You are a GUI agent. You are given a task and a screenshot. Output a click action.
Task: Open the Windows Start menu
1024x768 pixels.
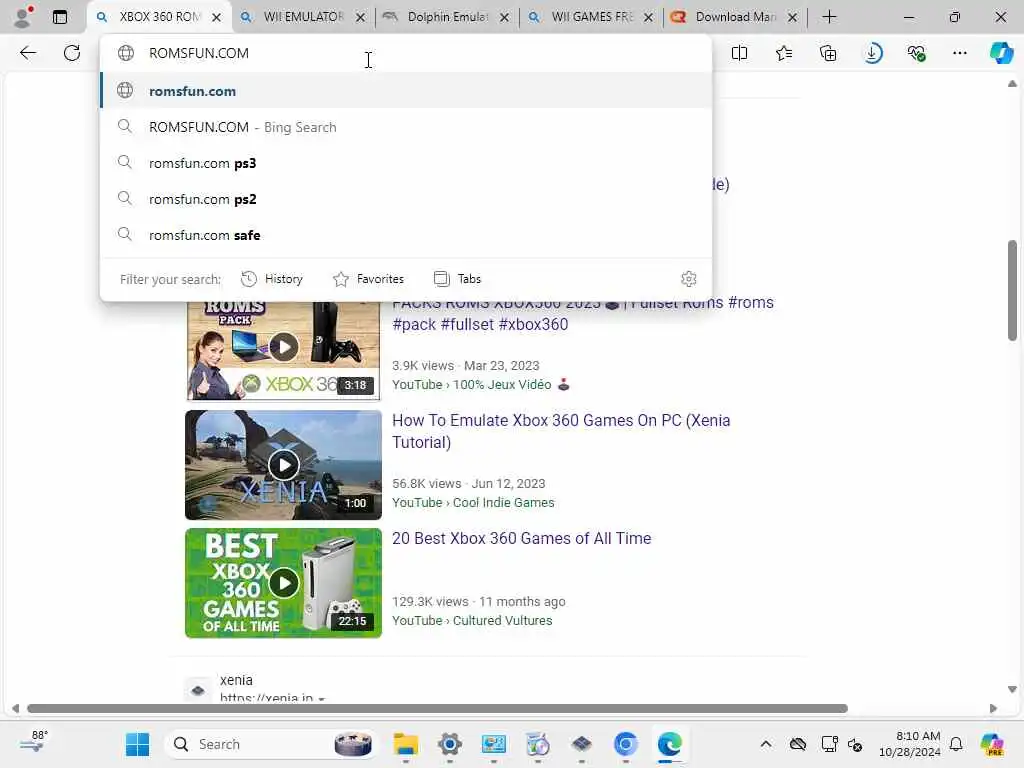(x=137, y=744)
